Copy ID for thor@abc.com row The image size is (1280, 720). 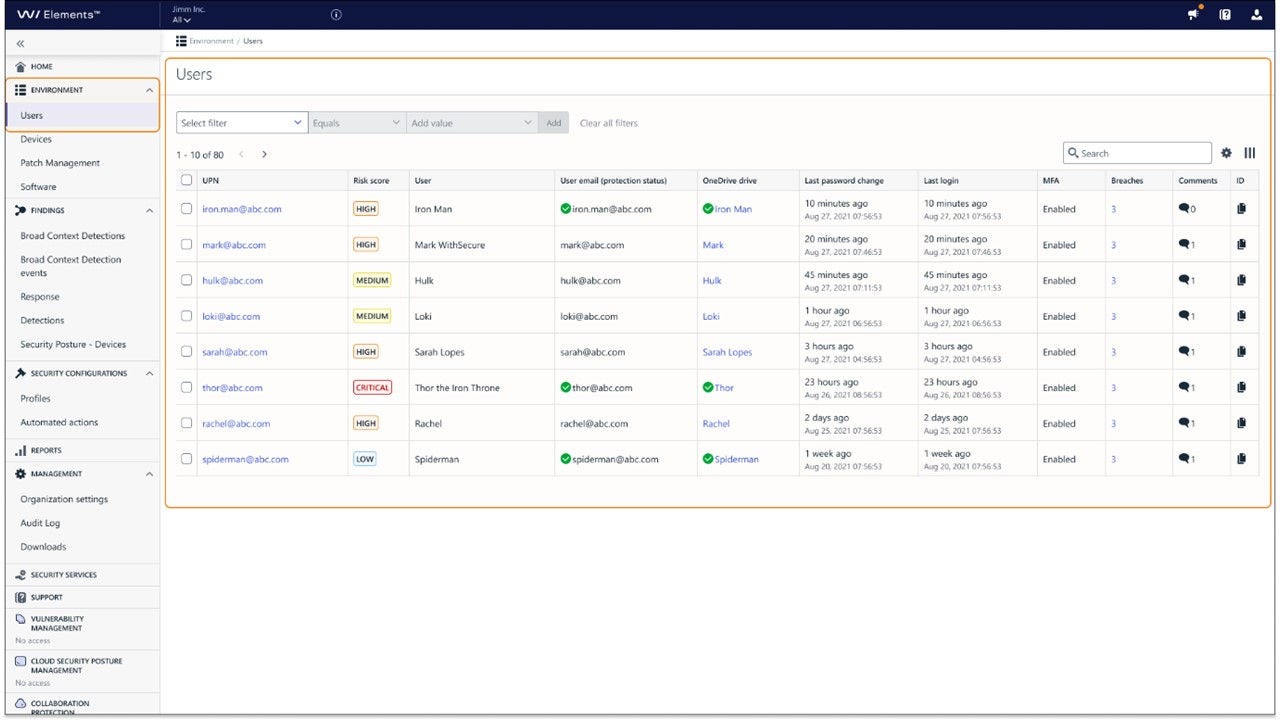pyautogui.click(x=1242, y=387)
